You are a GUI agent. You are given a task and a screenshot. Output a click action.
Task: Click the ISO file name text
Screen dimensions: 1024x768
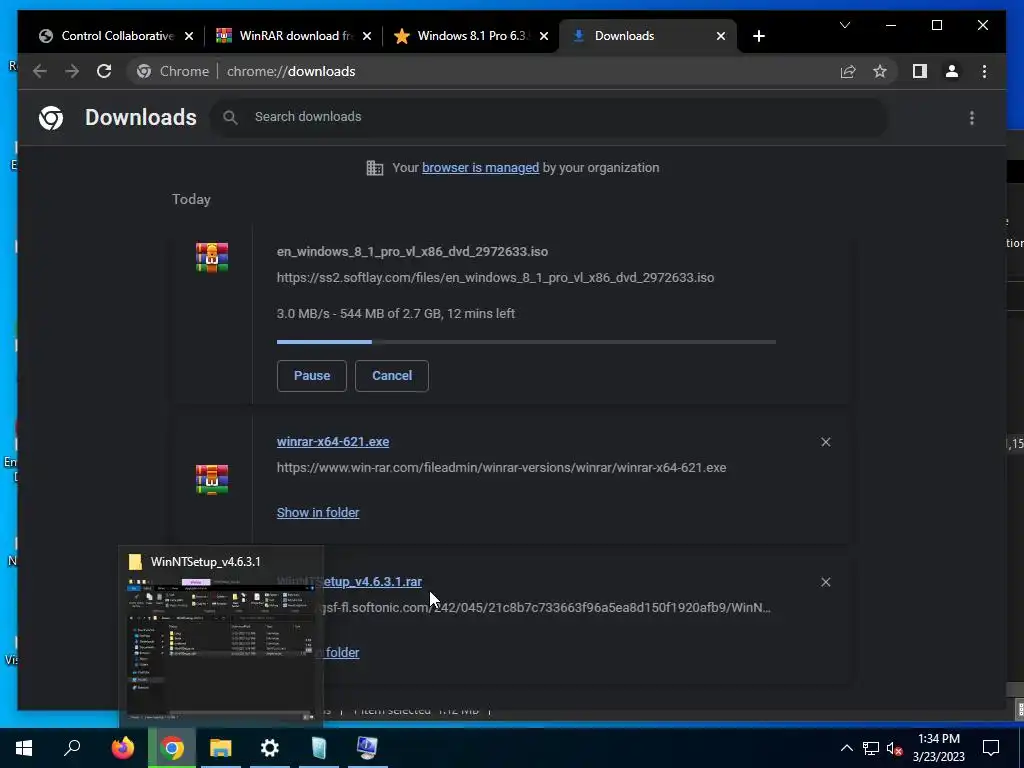click(x=412, y=251)
